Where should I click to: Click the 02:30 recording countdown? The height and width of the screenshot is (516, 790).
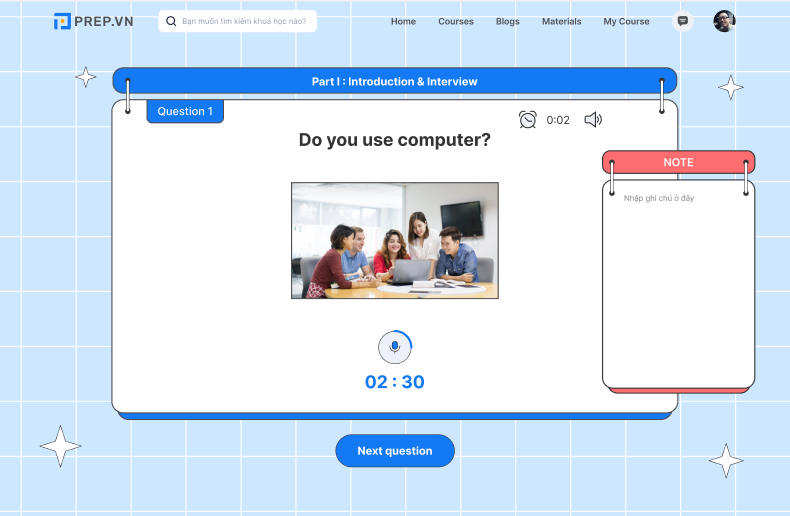click(394, 382)
